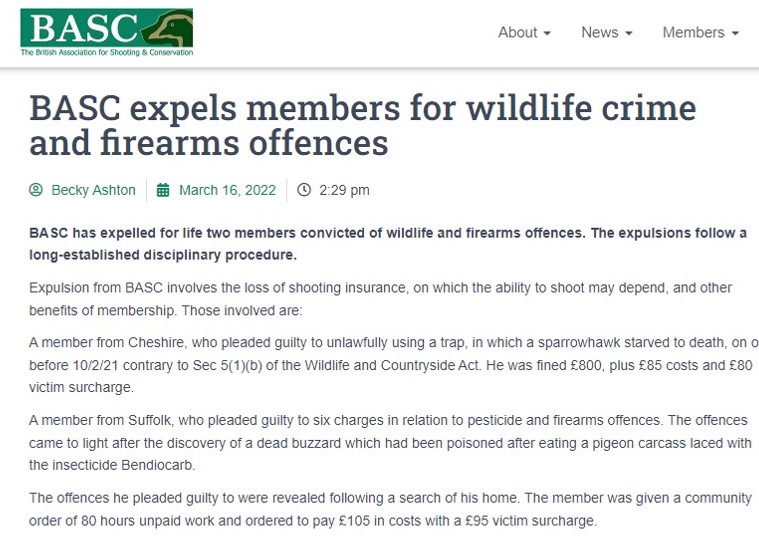Click the paragraph about the Suffolk member
Image resolution: width=759 pixels, height=556 pixels.
coord(388,442)
